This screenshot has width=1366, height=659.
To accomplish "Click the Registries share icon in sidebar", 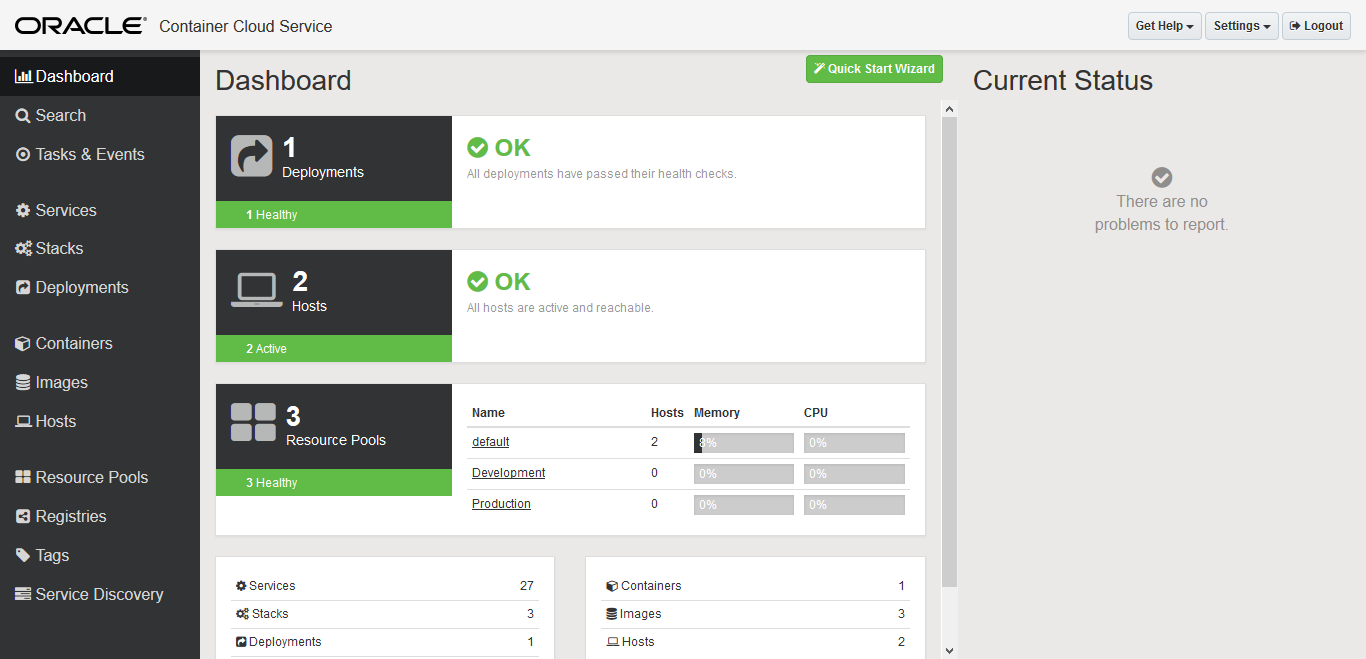I will (23, 517).
